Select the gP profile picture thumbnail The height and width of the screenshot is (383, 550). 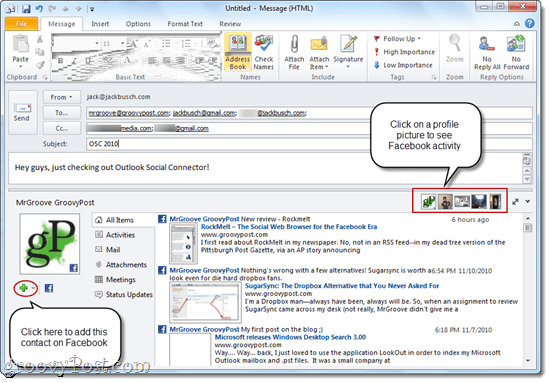(428, 202)
